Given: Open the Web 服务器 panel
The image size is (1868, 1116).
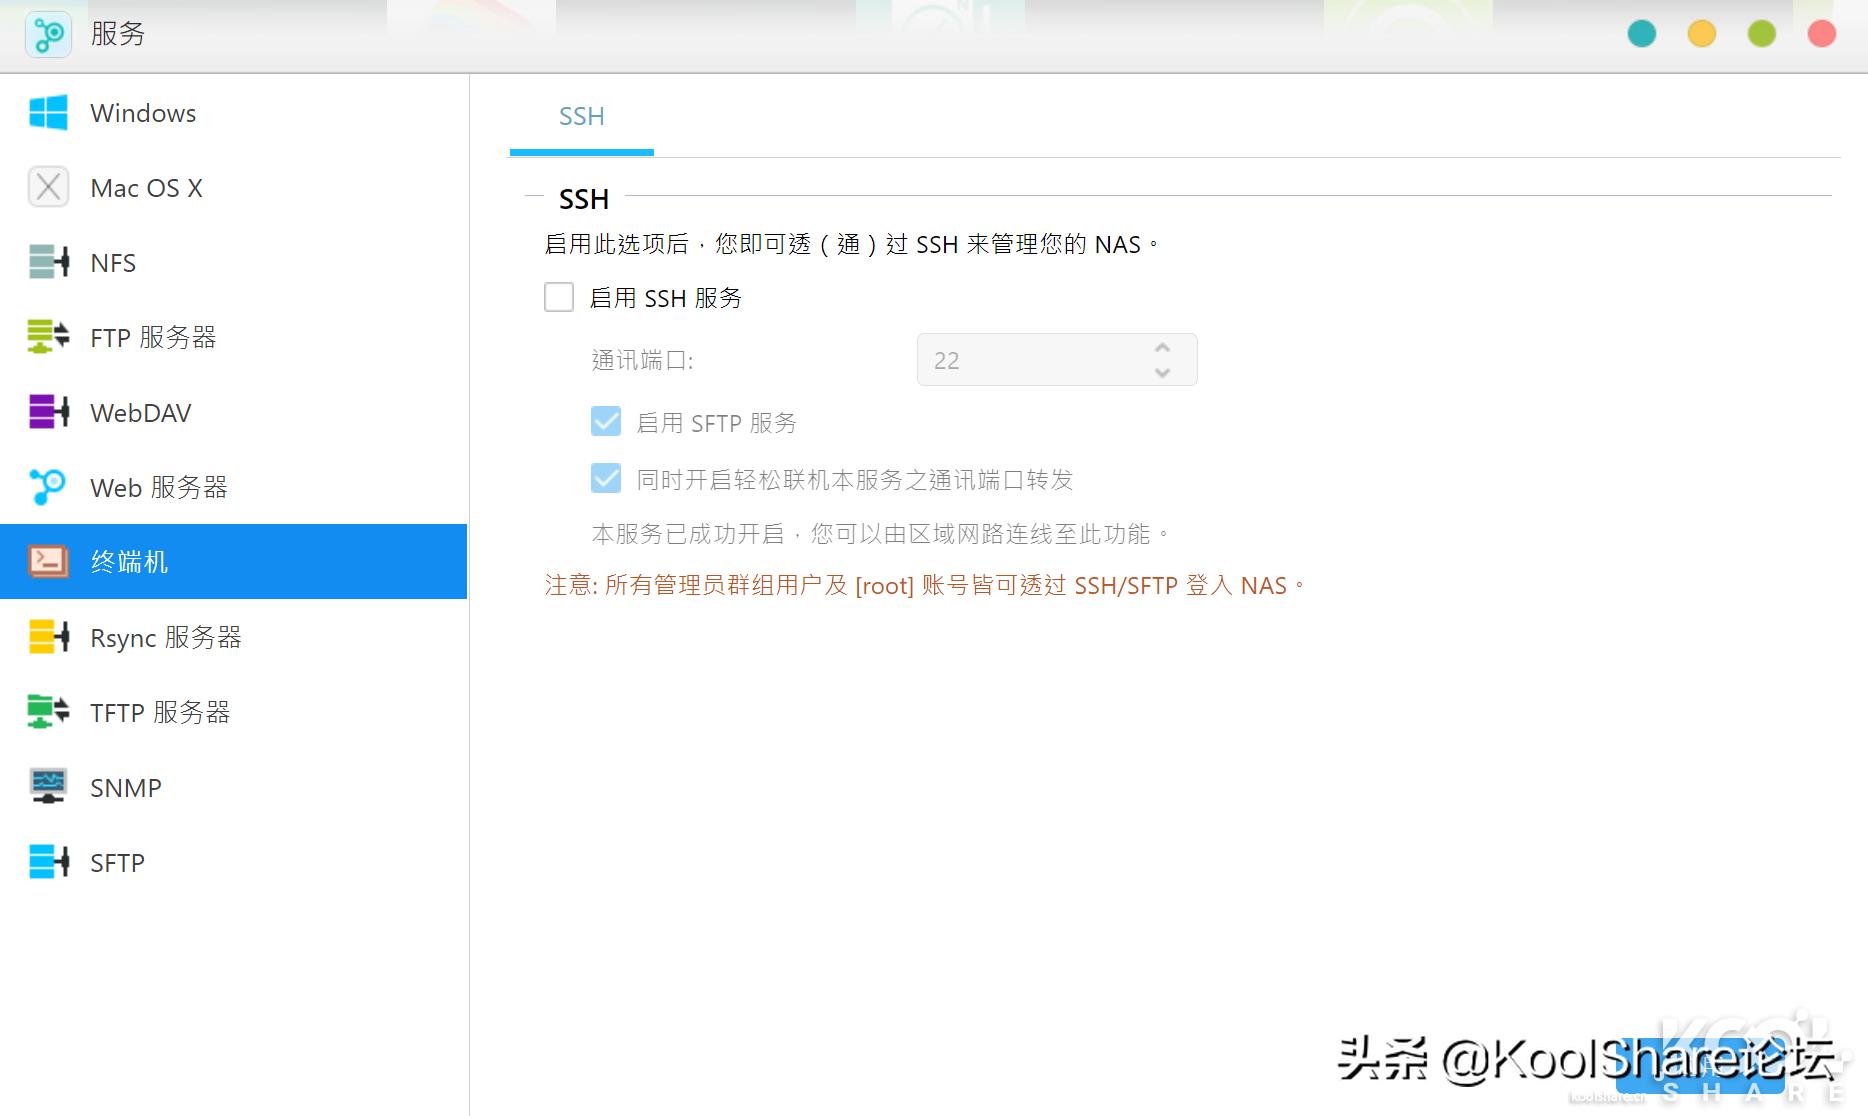Looking at the screenshot, I should [157, 487].
